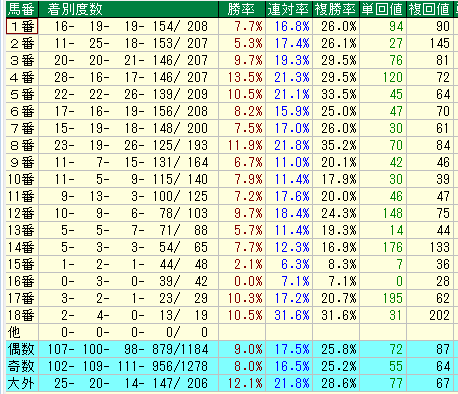The height and width of the screenshot is (394, 458).
Task: Select the 10番 row label
Action: coord(22,179)
